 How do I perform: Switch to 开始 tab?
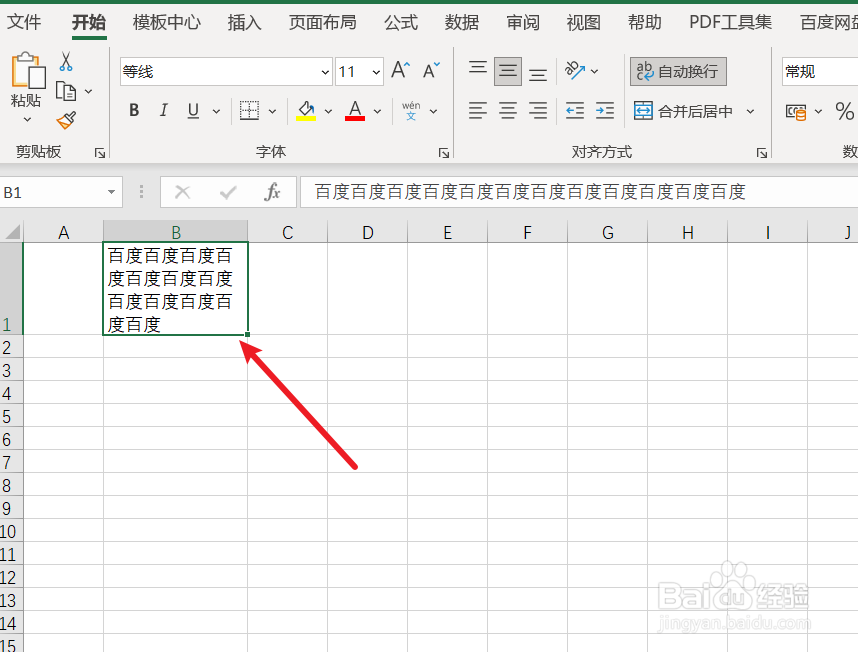tap(89, 22)
